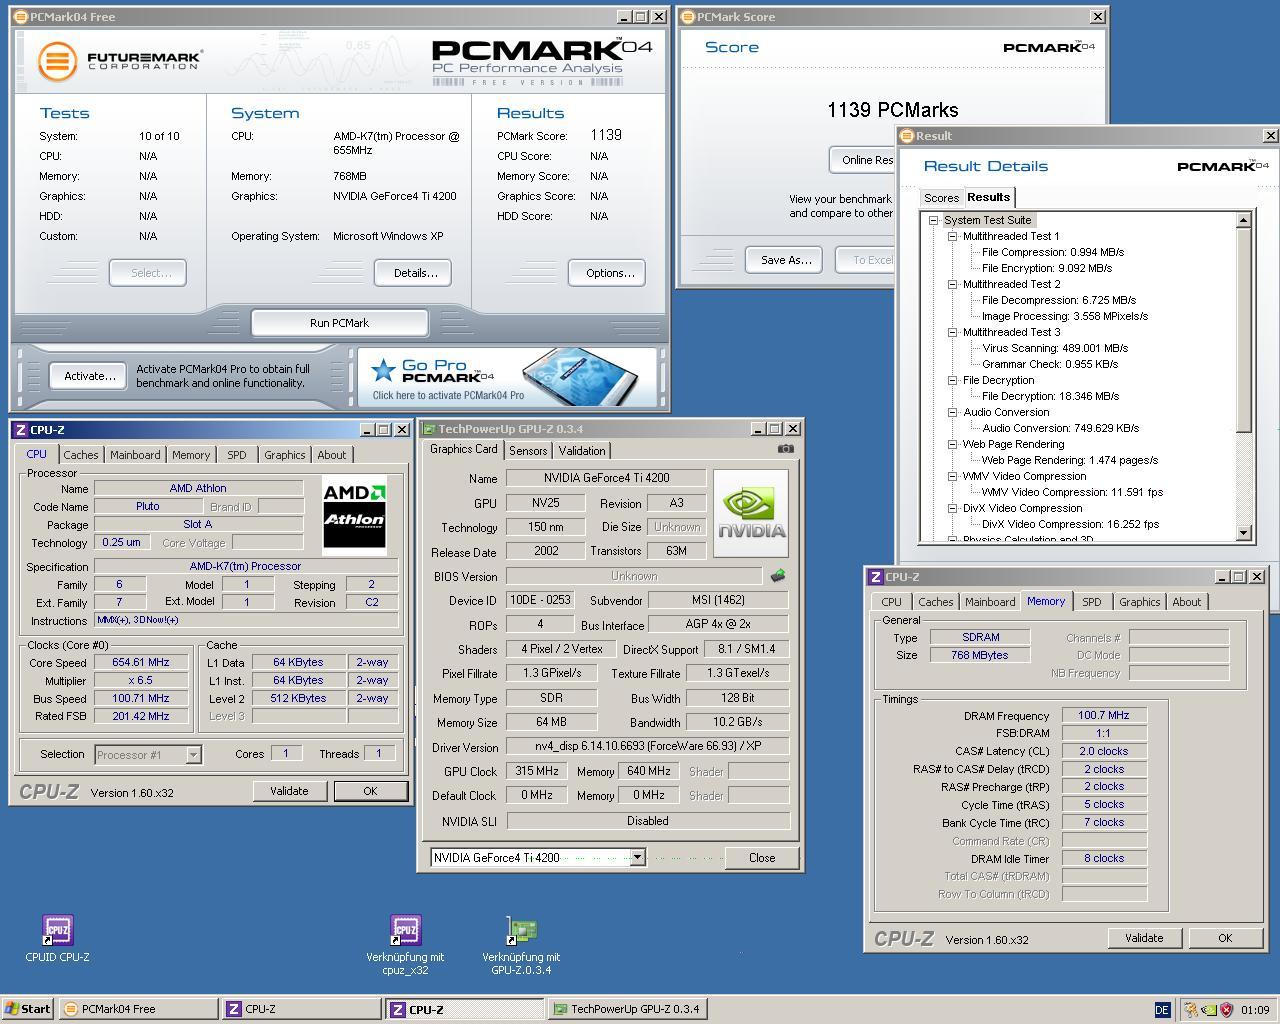Open the GPU selection dropdown in GPU-Z

click(637, 857)
